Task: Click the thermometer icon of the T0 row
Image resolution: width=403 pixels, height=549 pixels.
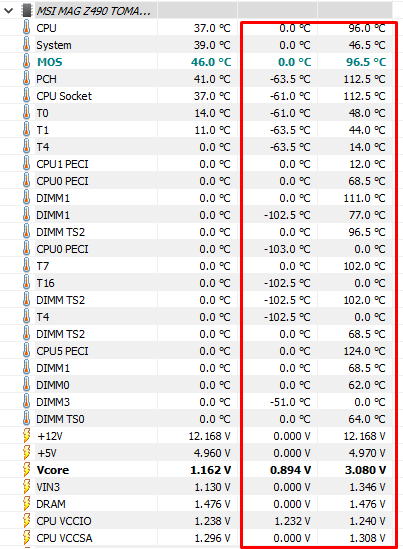Action: pos(27,113)
